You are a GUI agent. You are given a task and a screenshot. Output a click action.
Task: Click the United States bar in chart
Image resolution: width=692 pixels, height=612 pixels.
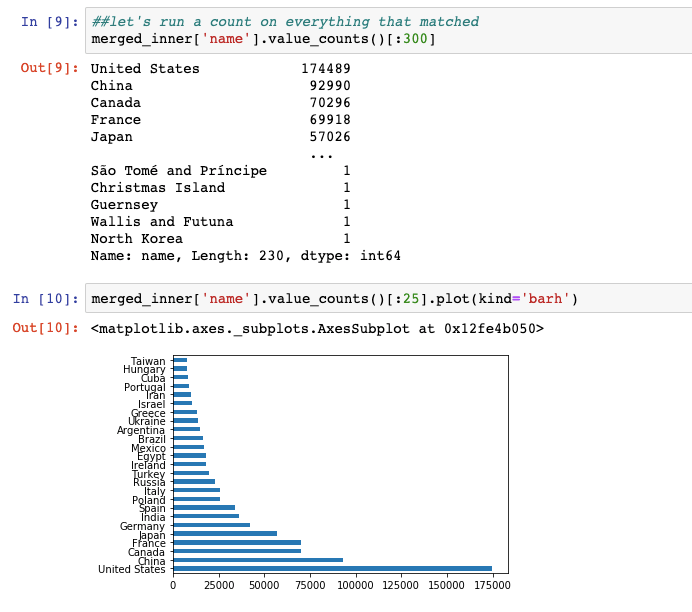click(x=332, y=569)
